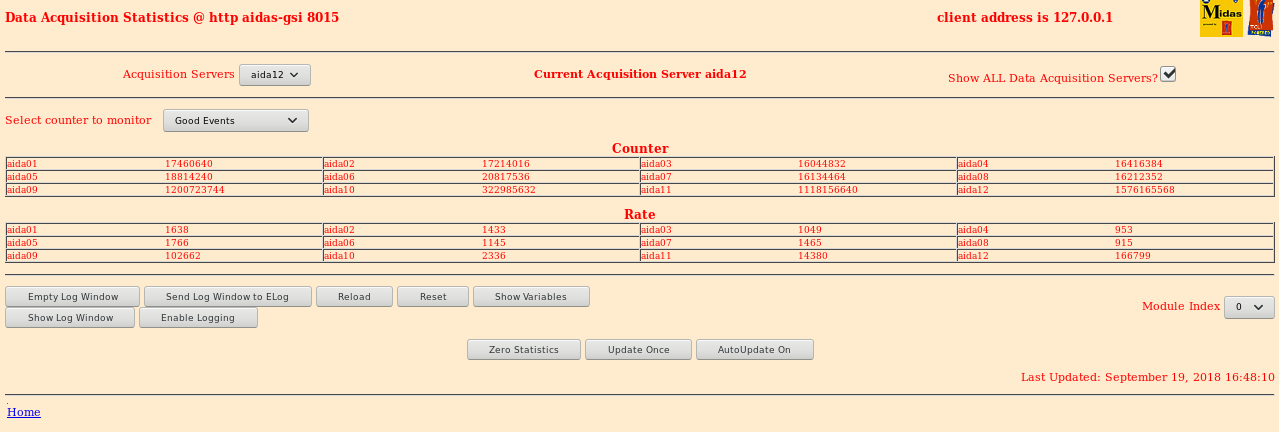Viewport: 1279px width, 432px height.
Task: Click the Tcl logo icon beside Midas
Action: [x=1260, y=18]
